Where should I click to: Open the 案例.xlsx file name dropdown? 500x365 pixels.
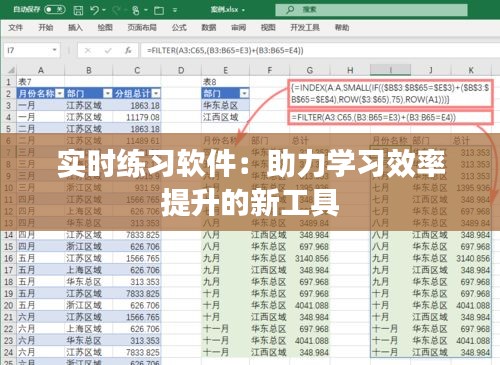243,10
